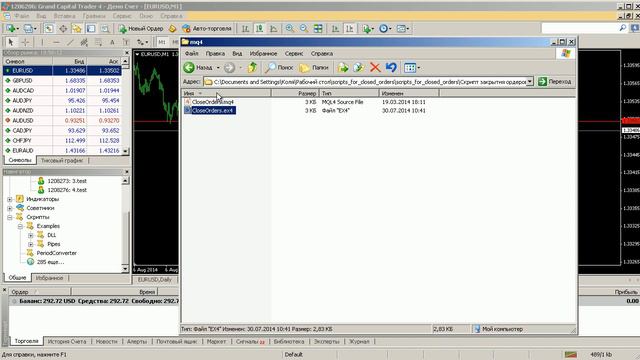Click the New Order button in MetaTrader toolbar
The height and width of the screenshot is (360, 640).
[141, 29]
